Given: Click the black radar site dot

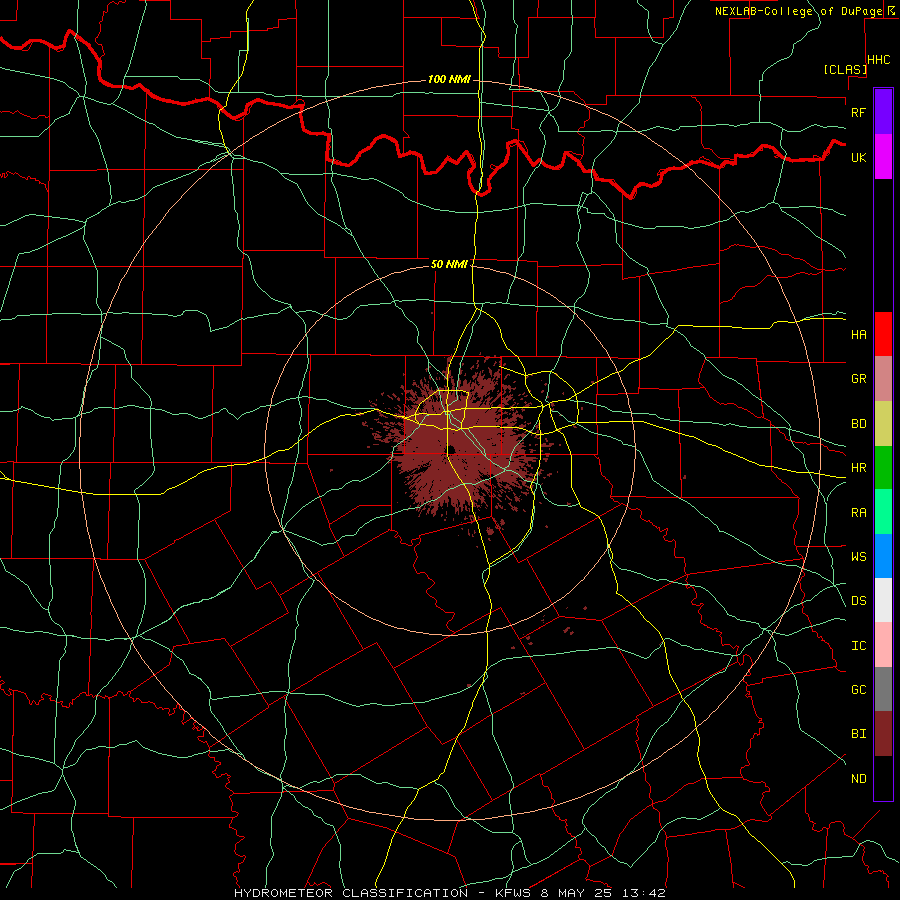Looking at the screenshot, I should click(451, 449).
